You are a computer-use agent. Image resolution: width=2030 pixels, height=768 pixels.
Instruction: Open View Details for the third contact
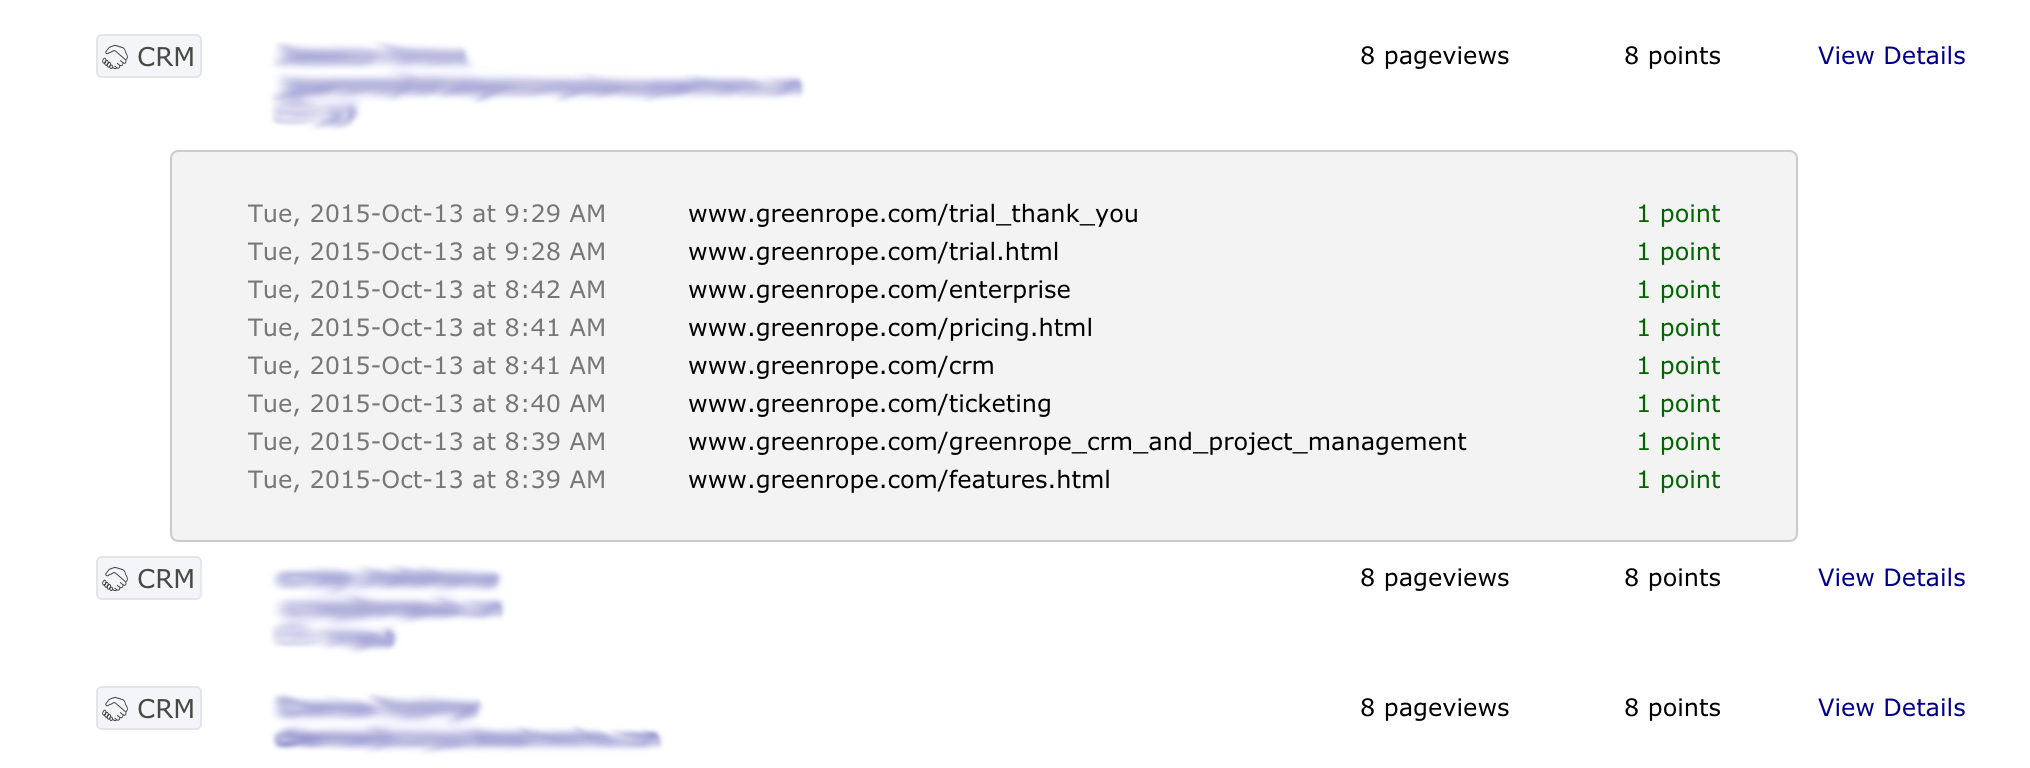1891,708
